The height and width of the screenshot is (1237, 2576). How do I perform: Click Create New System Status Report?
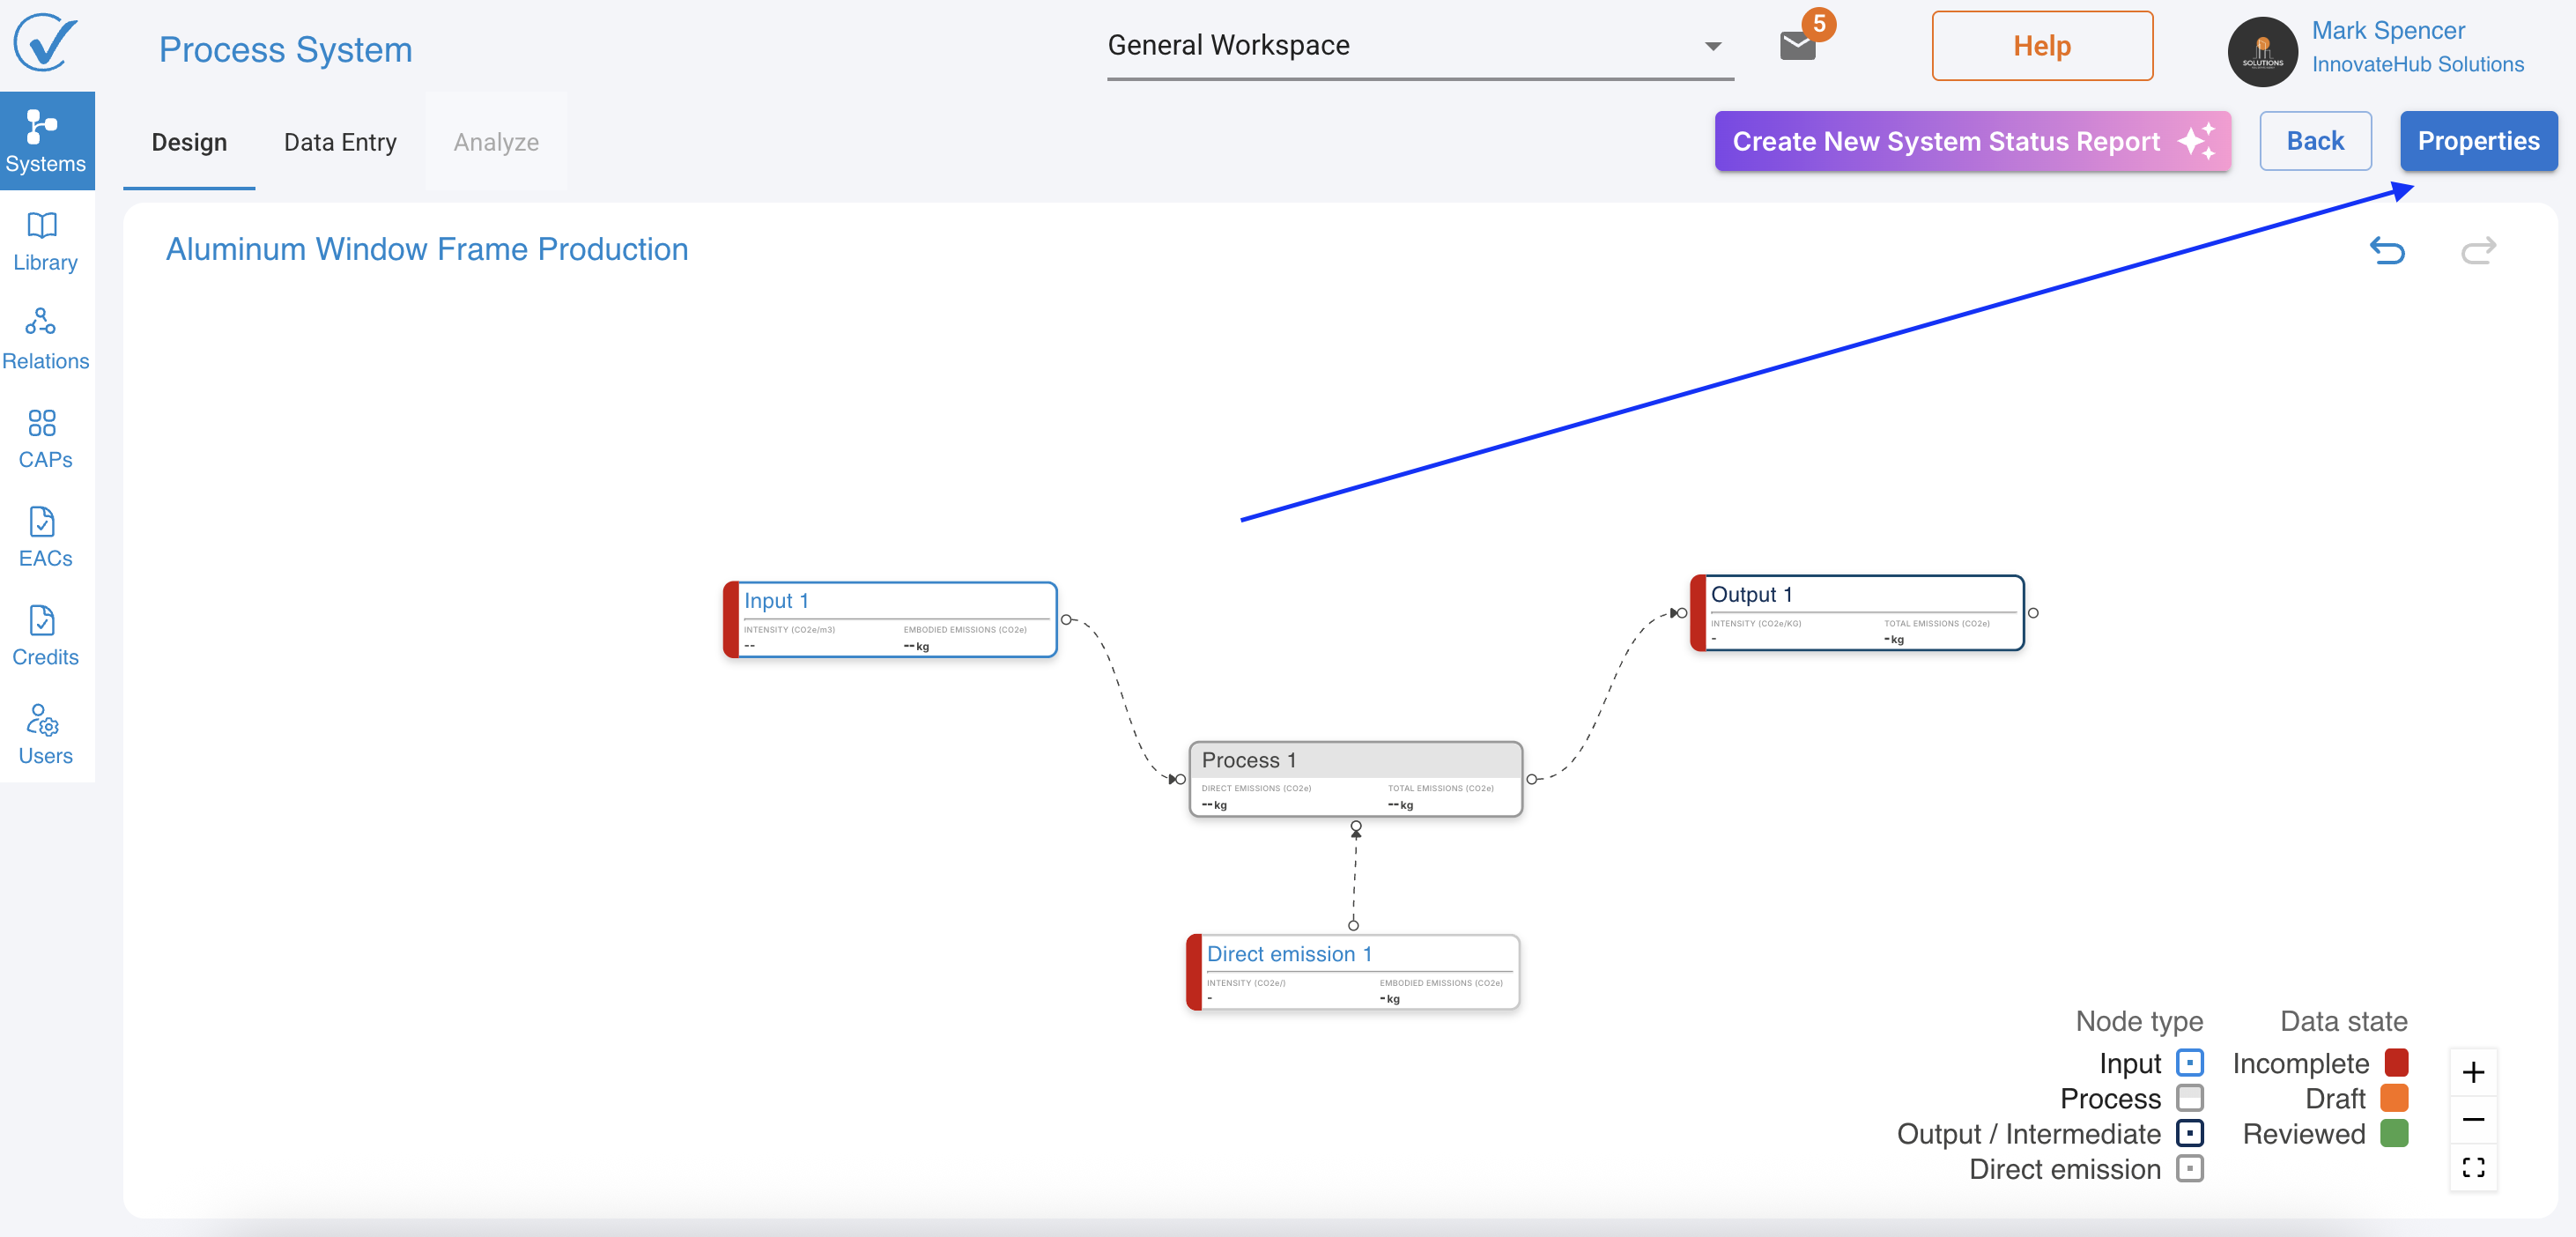(1971, 141)
